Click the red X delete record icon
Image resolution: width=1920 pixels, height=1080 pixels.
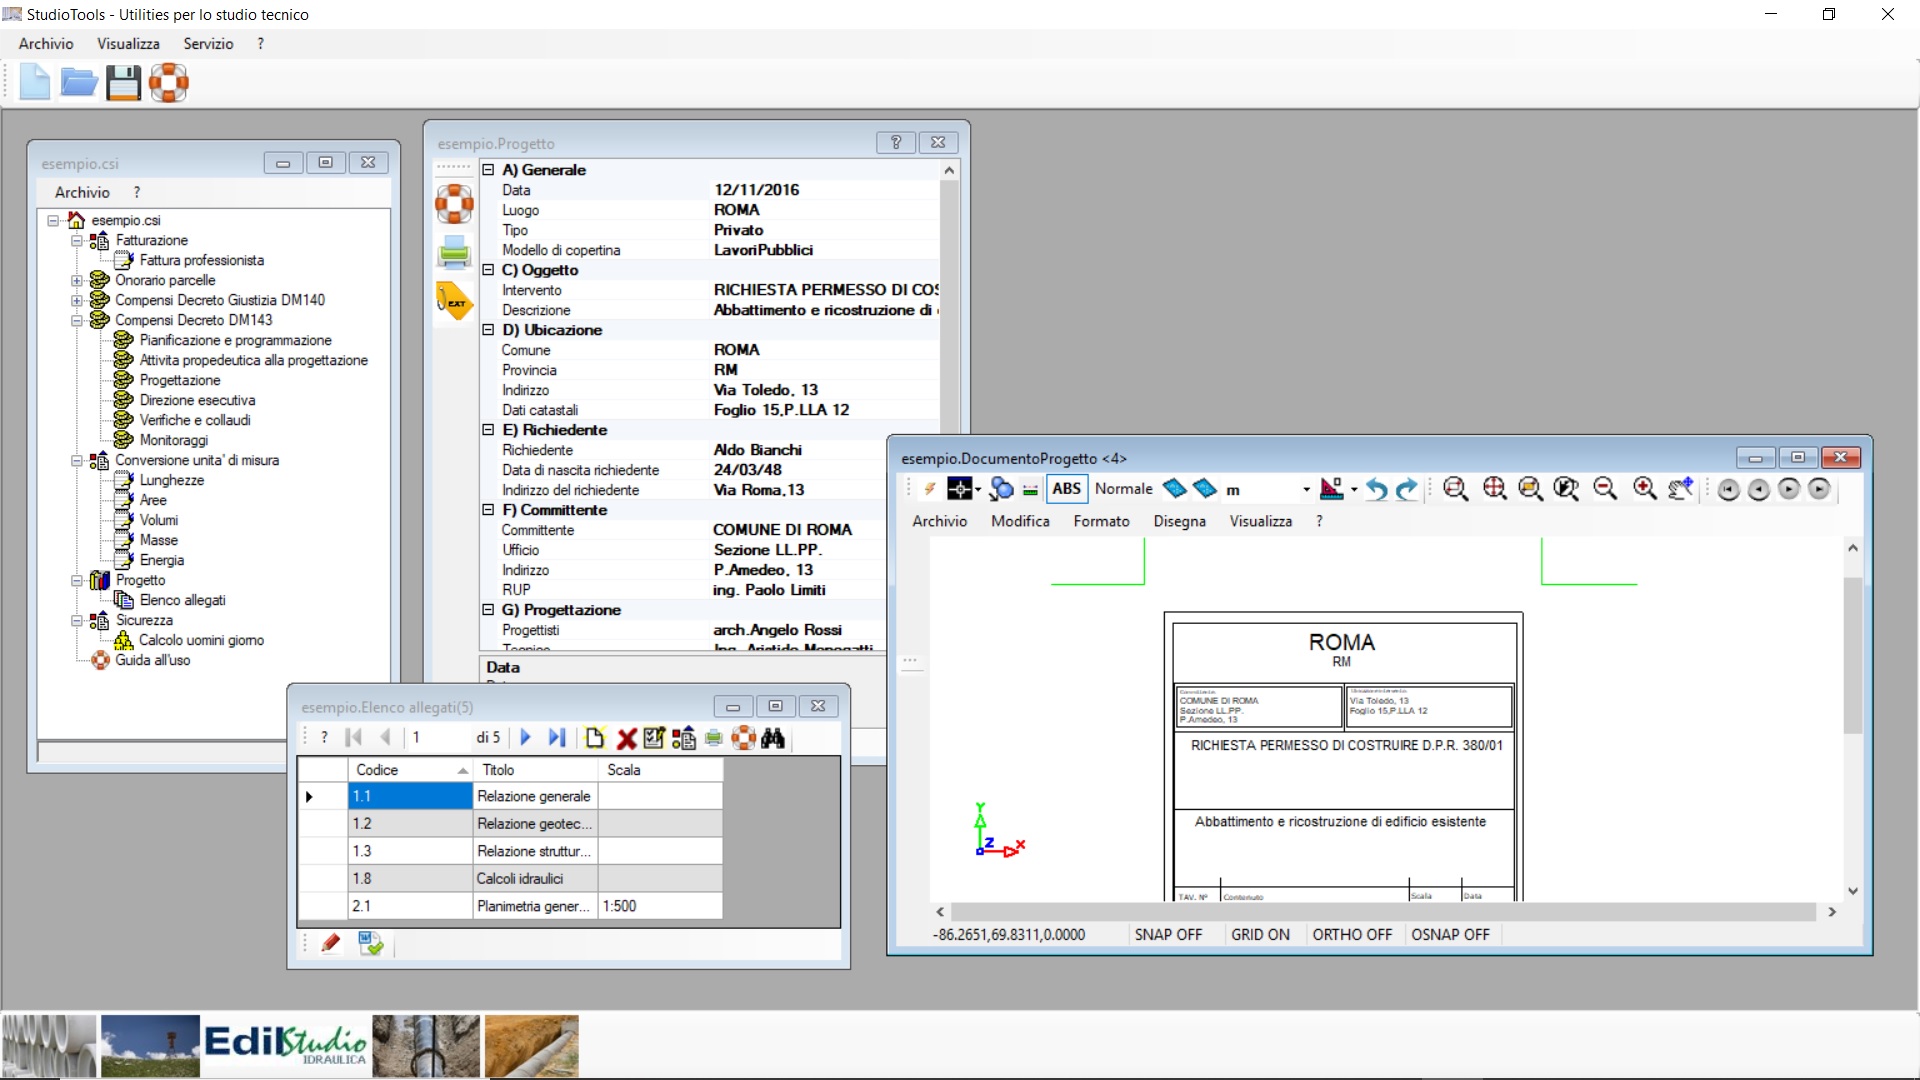point(626,739)
